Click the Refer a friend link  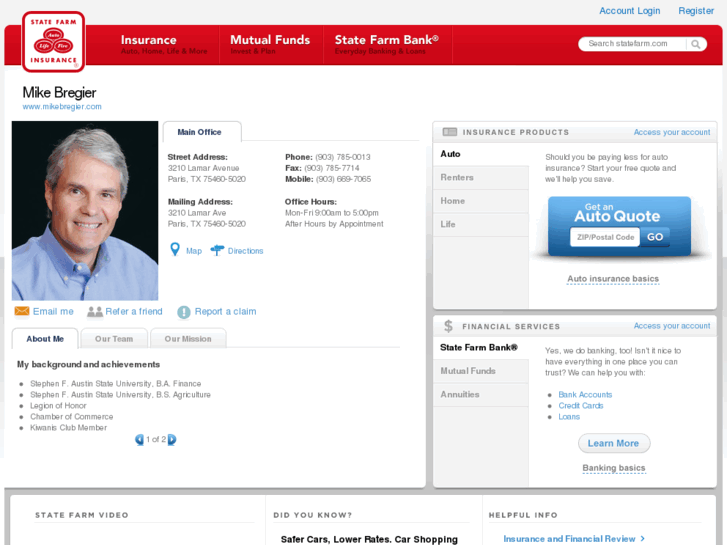point(134,311)
